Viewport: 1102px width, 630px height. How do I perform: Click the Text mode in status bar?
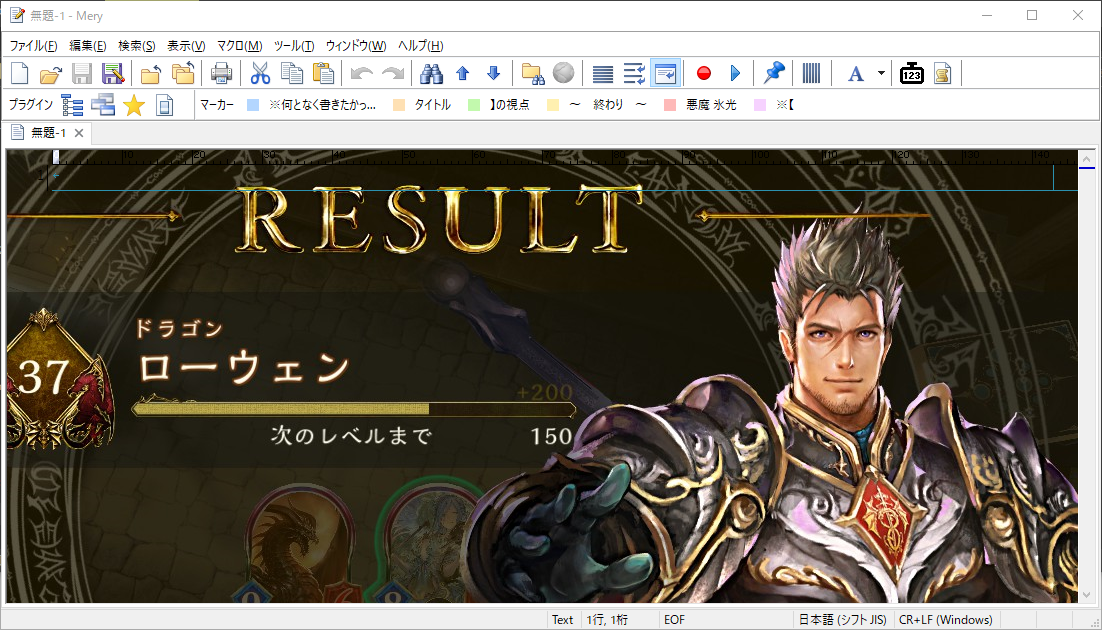[562, 619]
